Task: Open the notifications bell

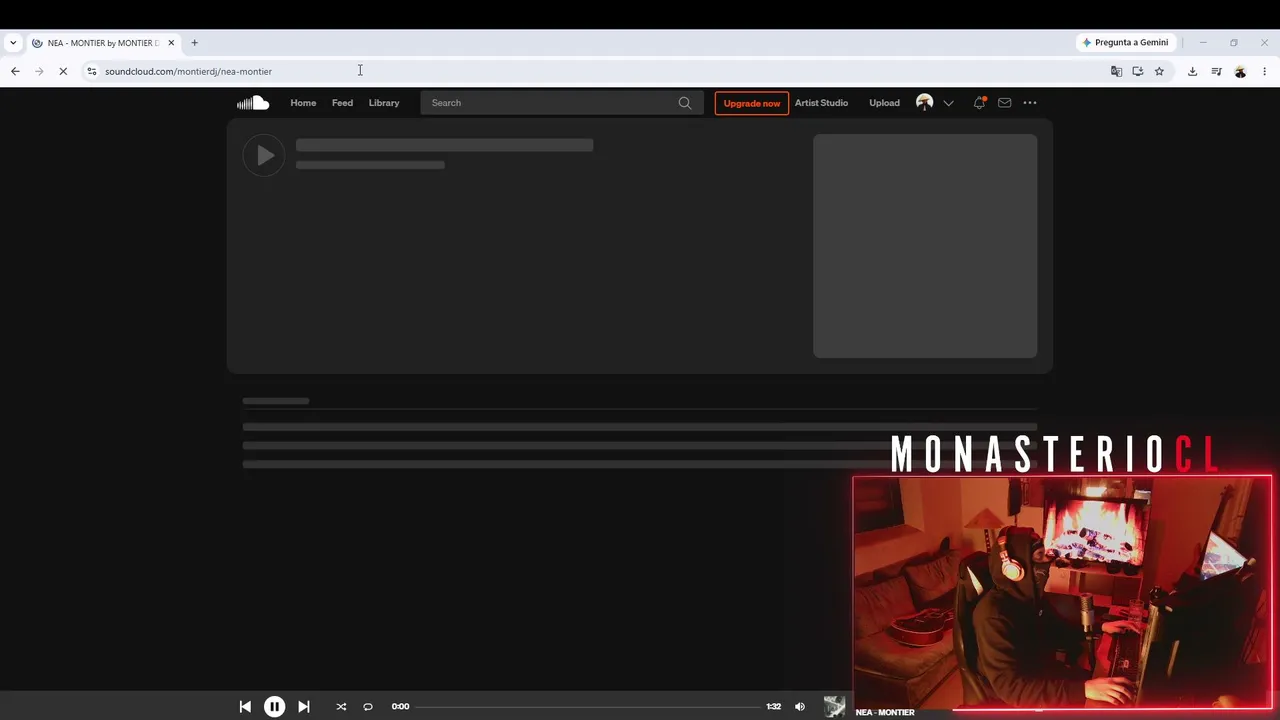Action: click(979, 103)
